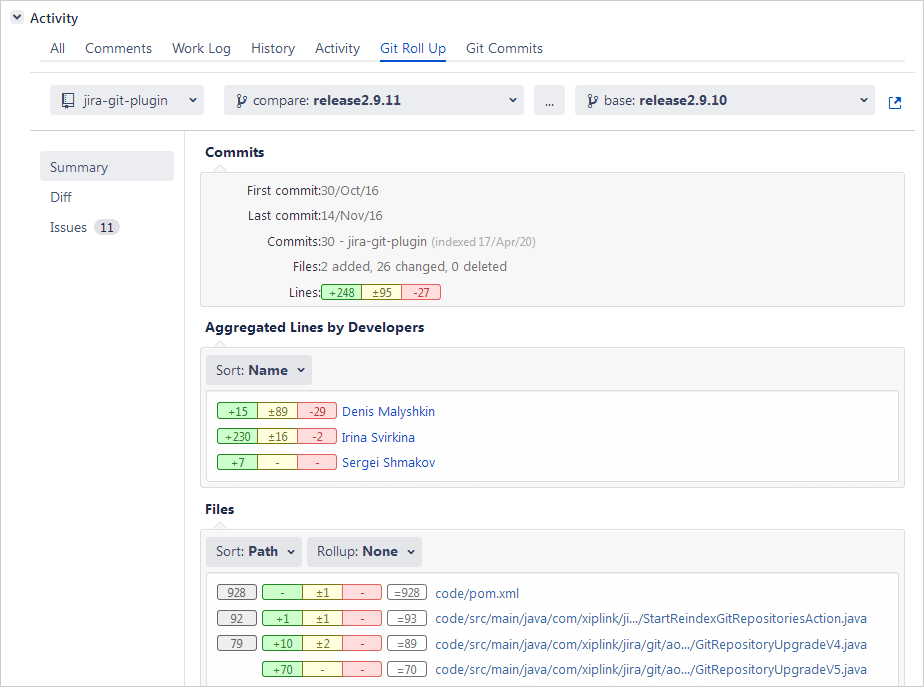Open Issues in the left sidebar
Screen dimensions: 924x687
click(x=69, y=227)
